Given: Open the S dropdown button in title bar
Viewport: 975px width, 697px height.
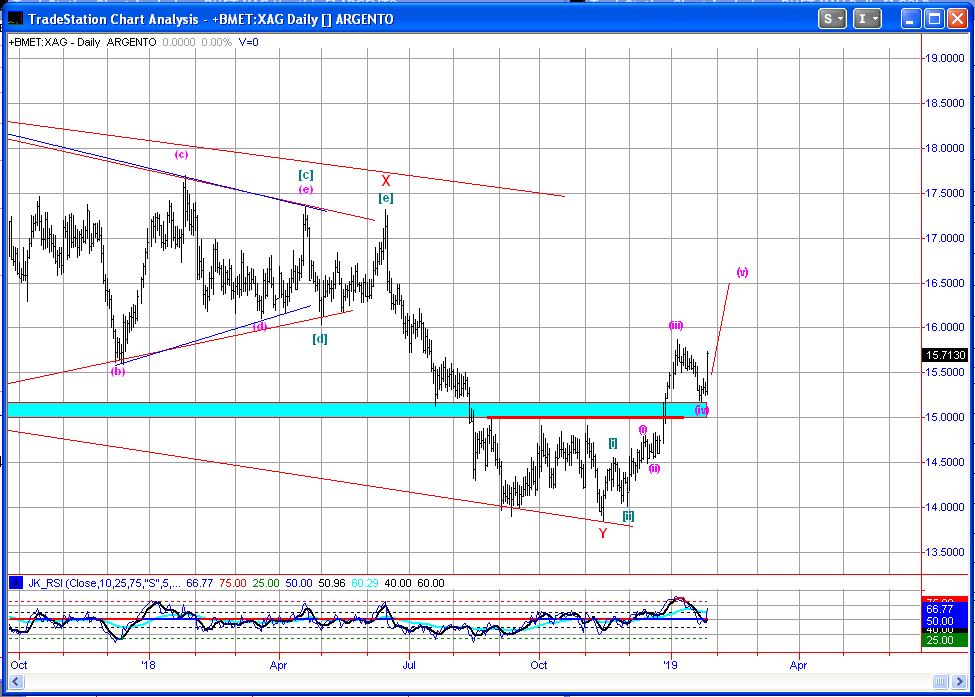Looking at the screenshot, I should (x=831, y=19).
